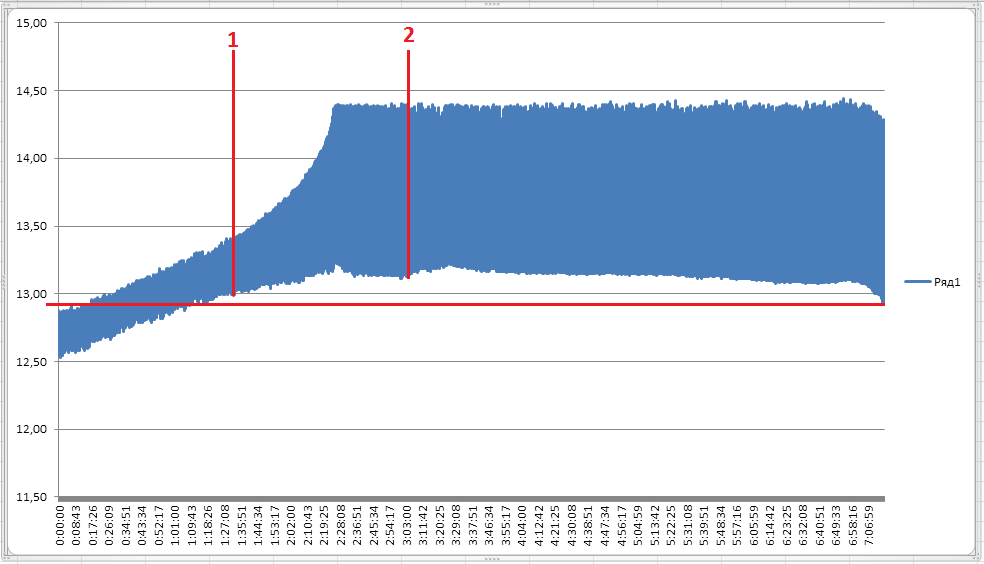The image size is (984, 564).
Task: Click the 14,50 vertical axis label
Action: (31, 91)
